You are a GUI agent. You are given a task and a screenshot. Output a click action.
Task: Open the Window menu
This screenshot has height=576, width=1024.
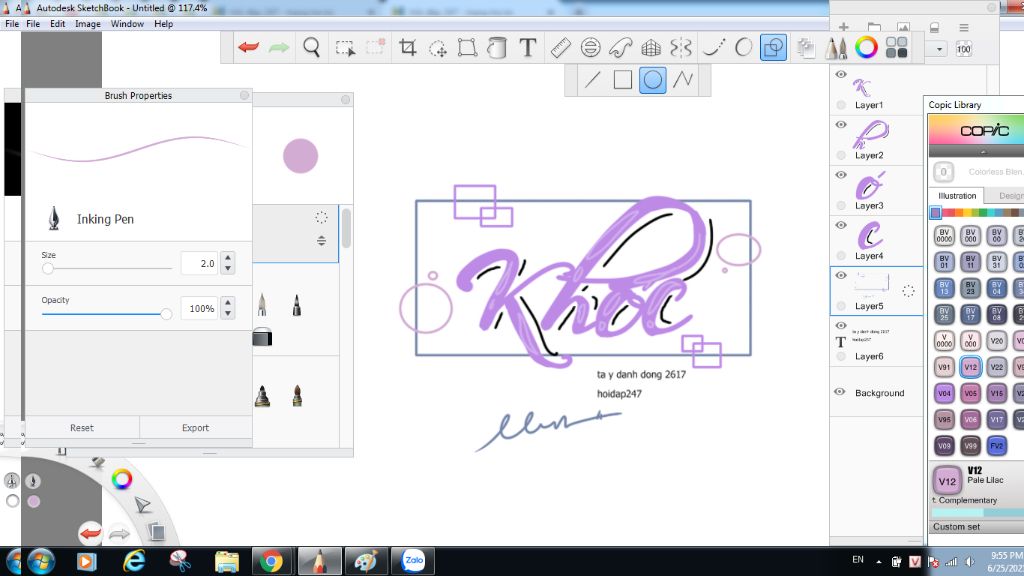point(127,24)
